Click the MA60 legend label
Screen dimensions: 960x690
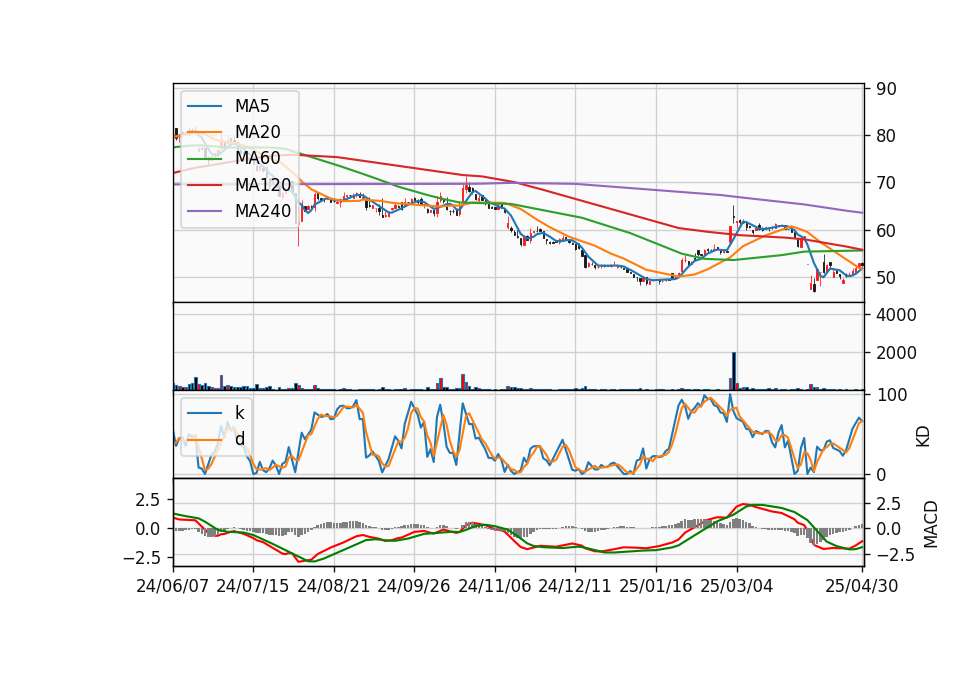(x=257, y=159)
